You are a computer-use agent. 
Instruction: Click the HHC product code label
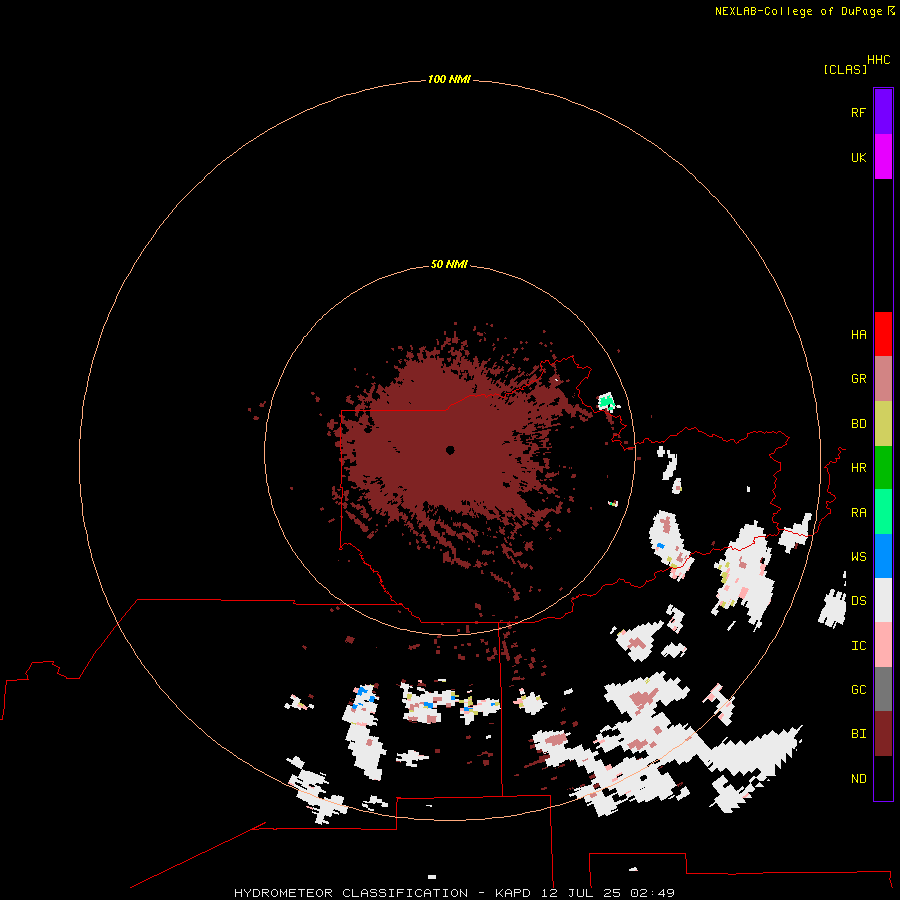pyautogui.click(x=878, y=60)
